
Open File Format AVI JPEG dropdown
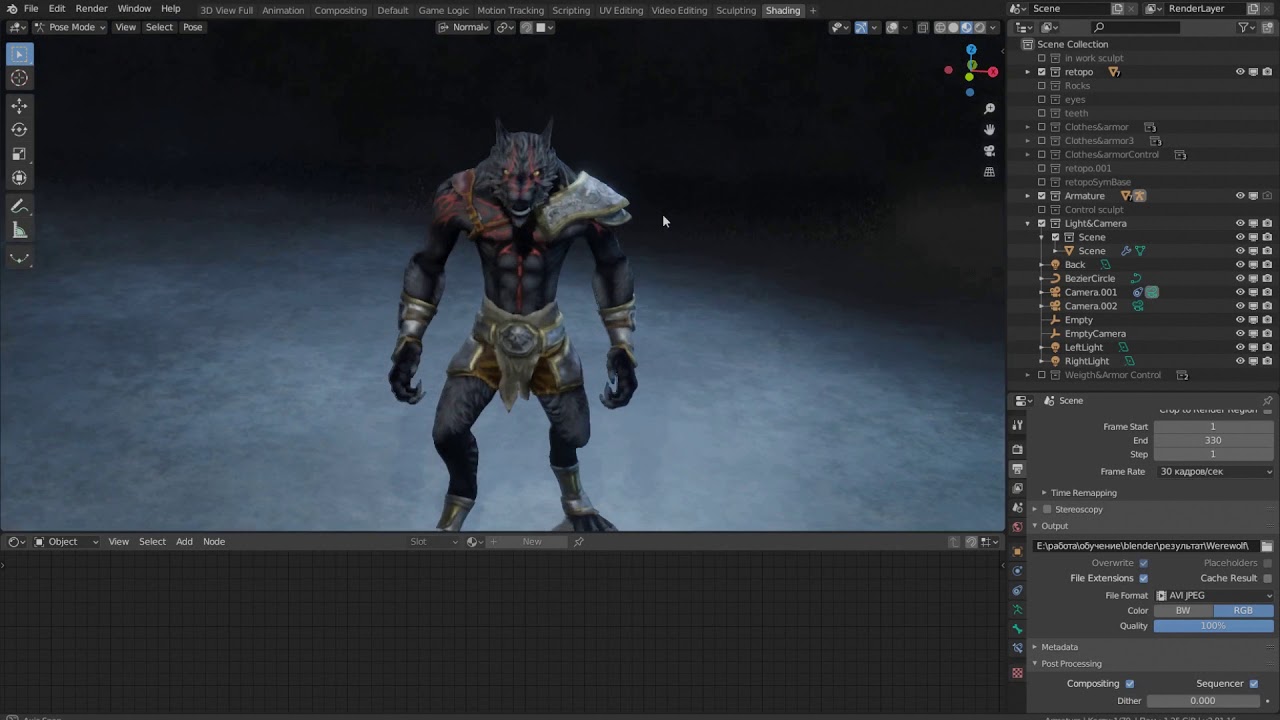1214,596
